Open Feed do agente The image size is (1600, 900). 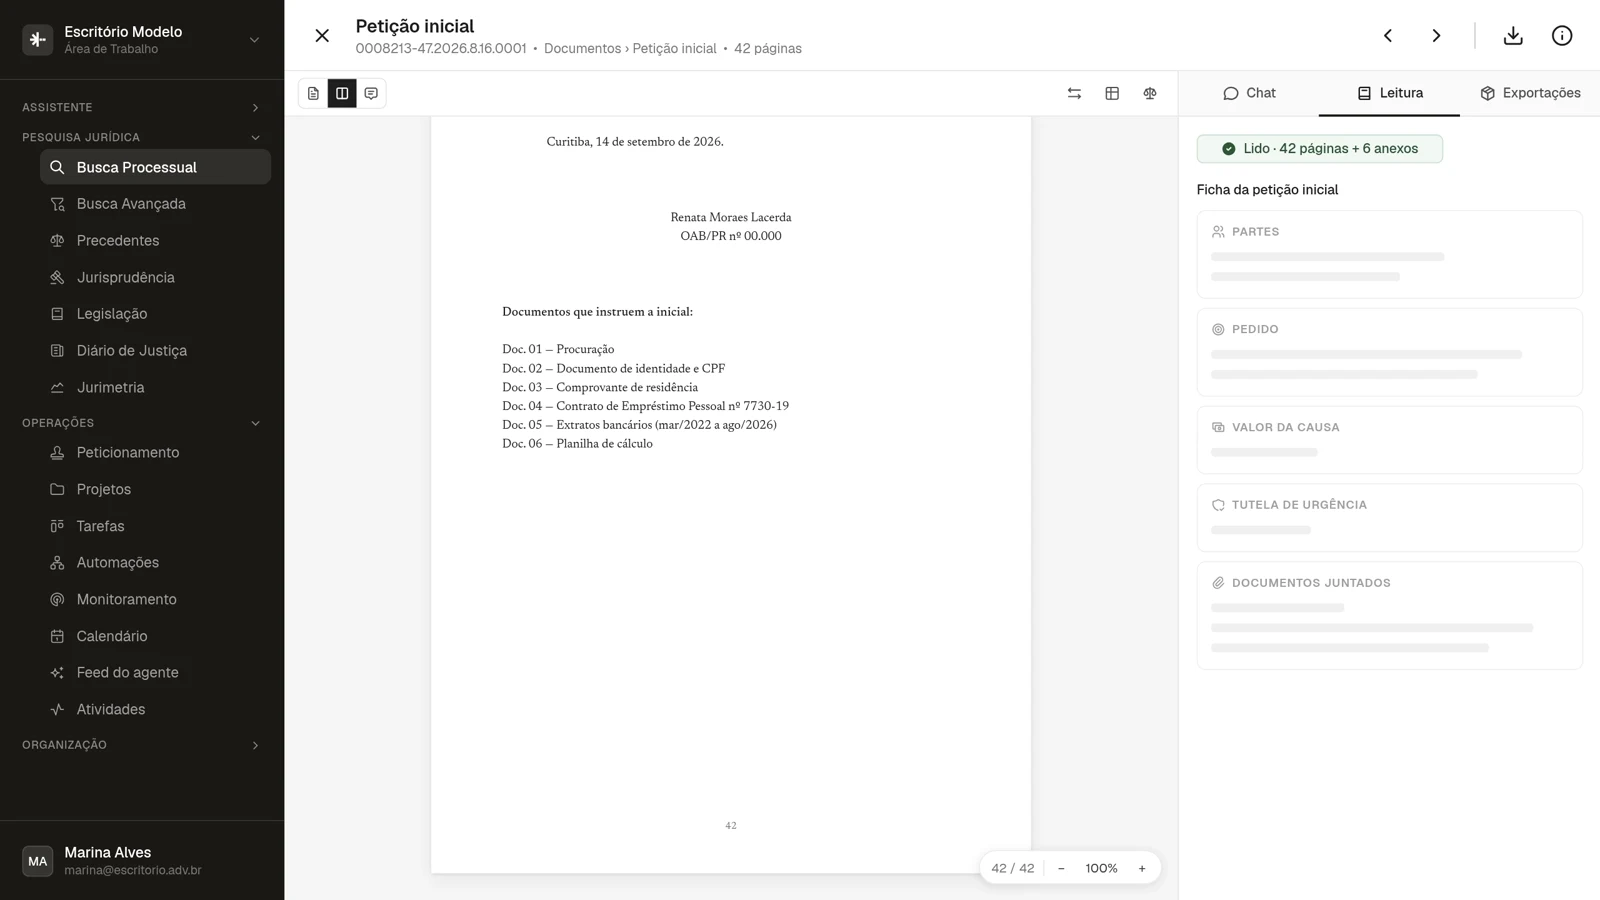(x=155, y=673)
